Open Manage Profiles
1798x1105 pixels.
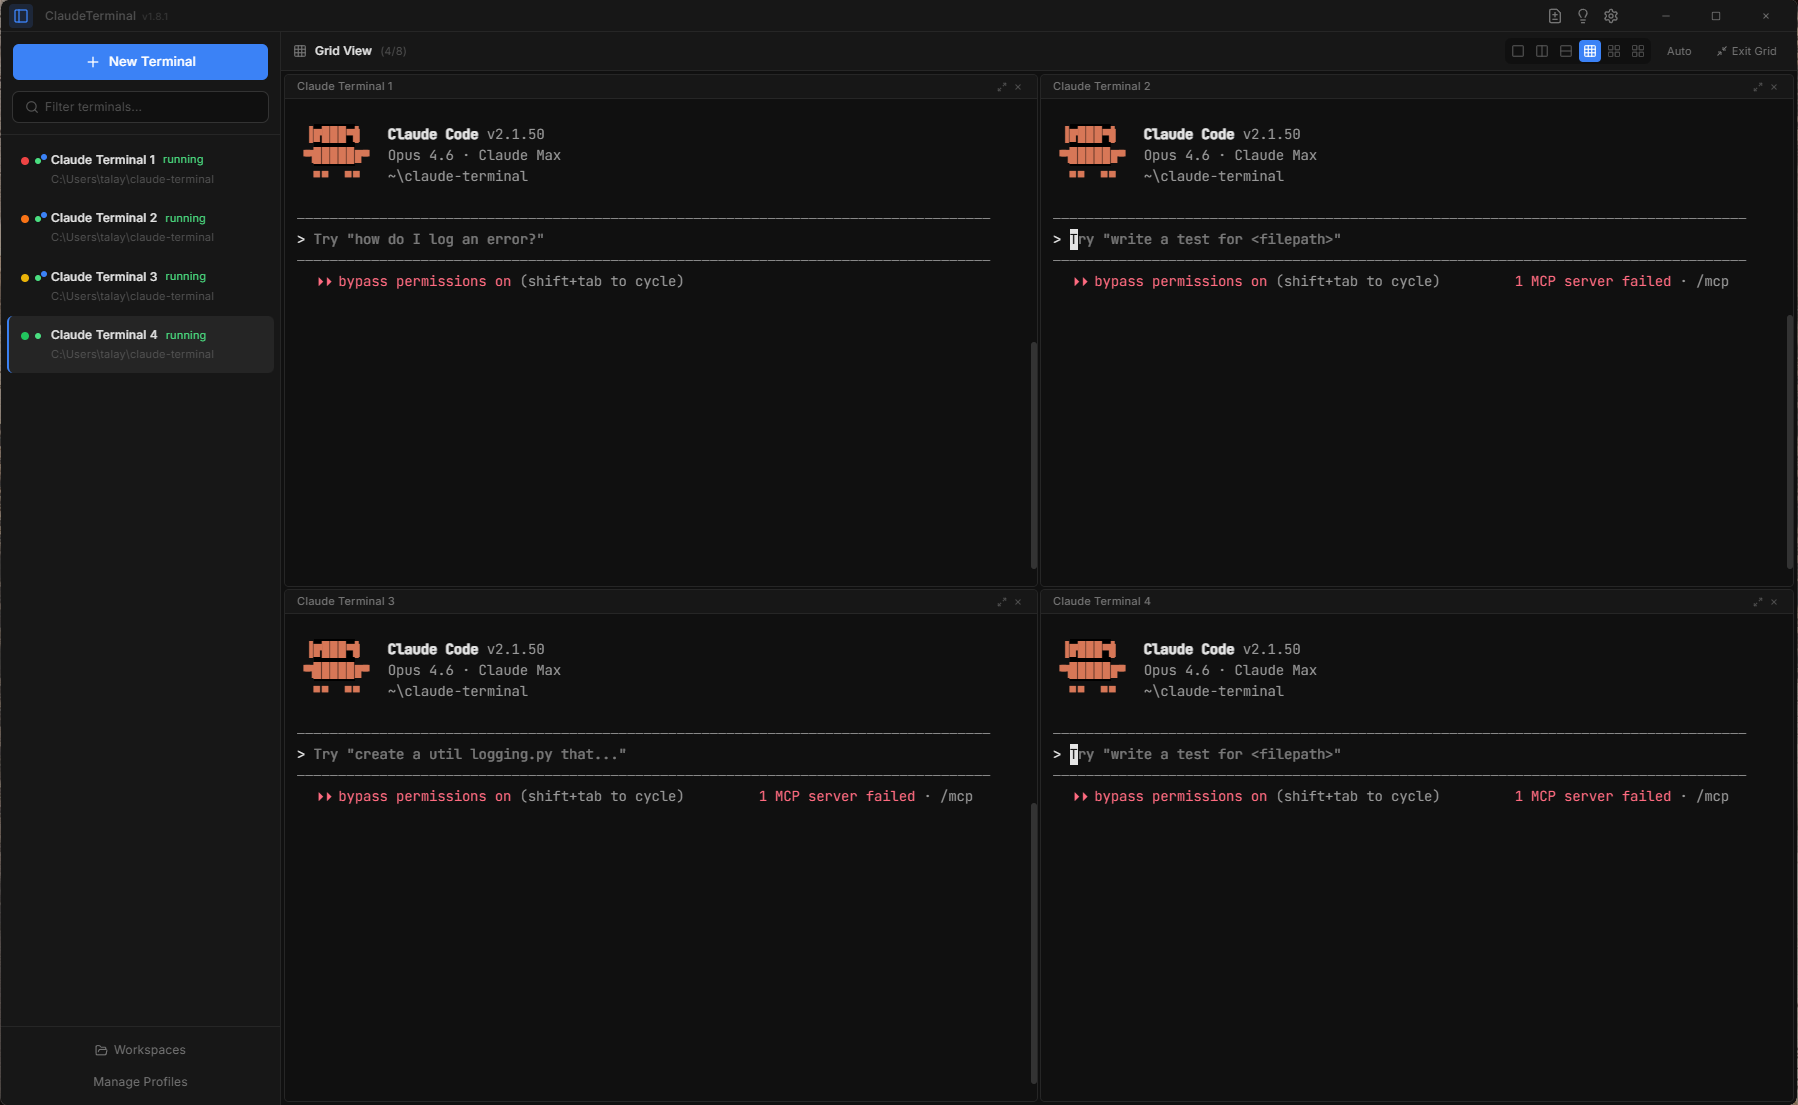140,1081
